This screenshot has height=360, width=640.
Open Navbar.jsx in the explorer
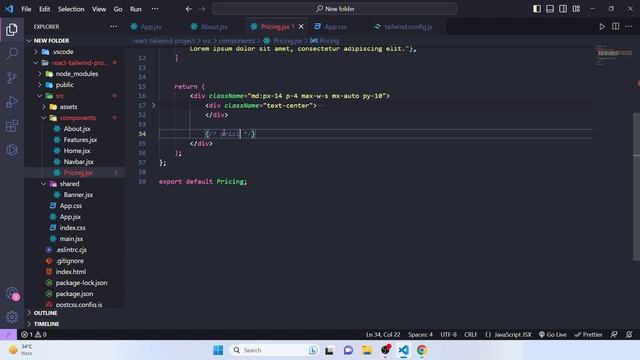tap(78, 162)
